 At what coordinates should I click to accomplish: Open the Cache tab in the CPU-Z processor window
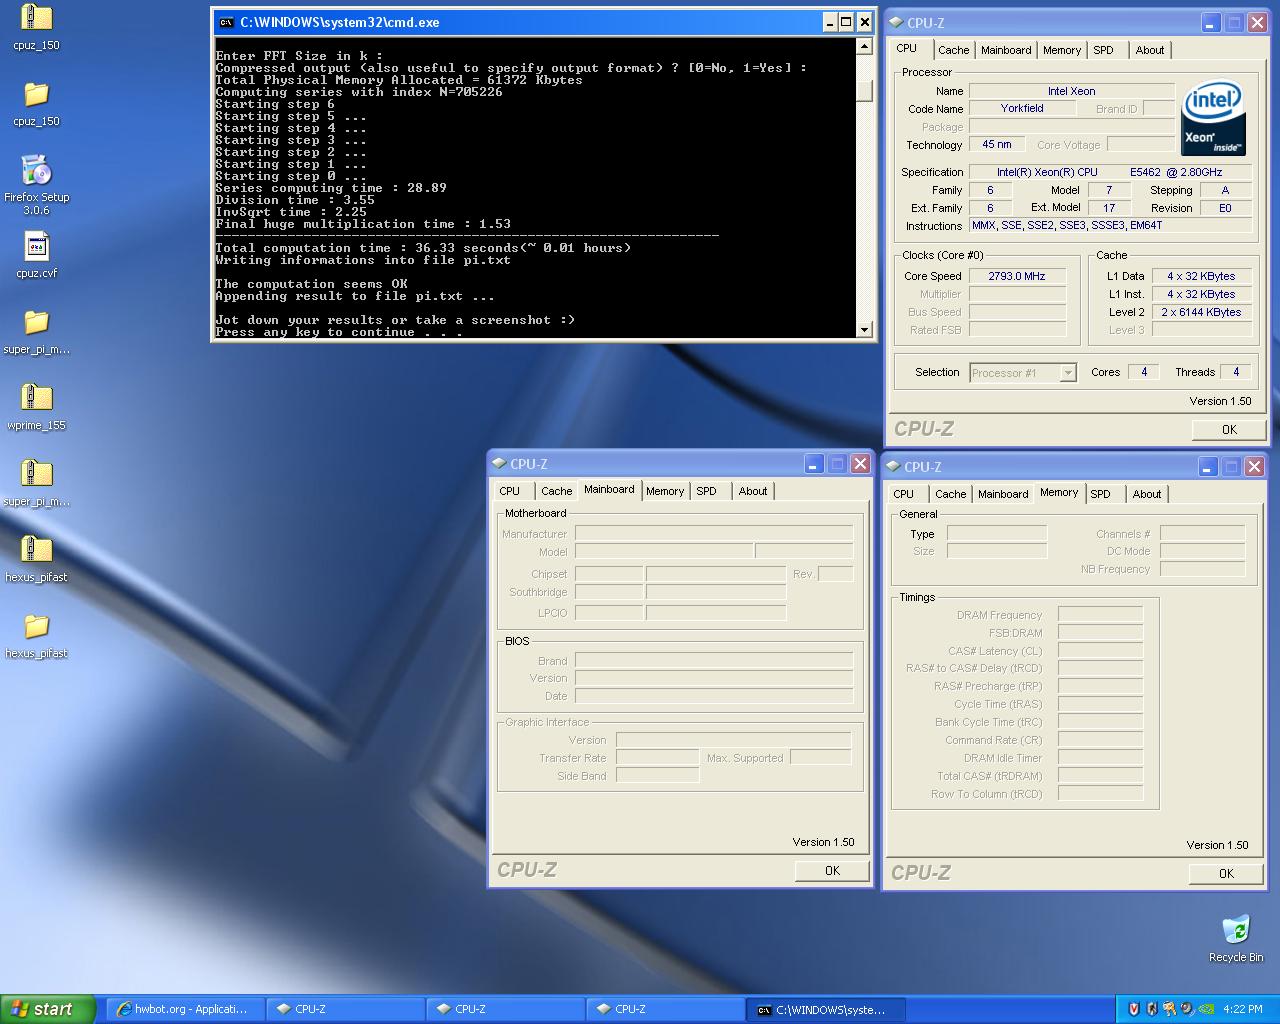[x=953, y=50]
